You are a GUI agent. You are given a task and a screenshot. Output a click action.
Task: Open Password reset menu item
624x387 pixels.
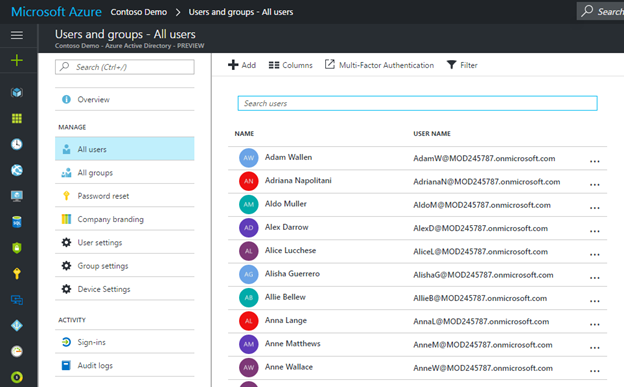coord(125,195)
